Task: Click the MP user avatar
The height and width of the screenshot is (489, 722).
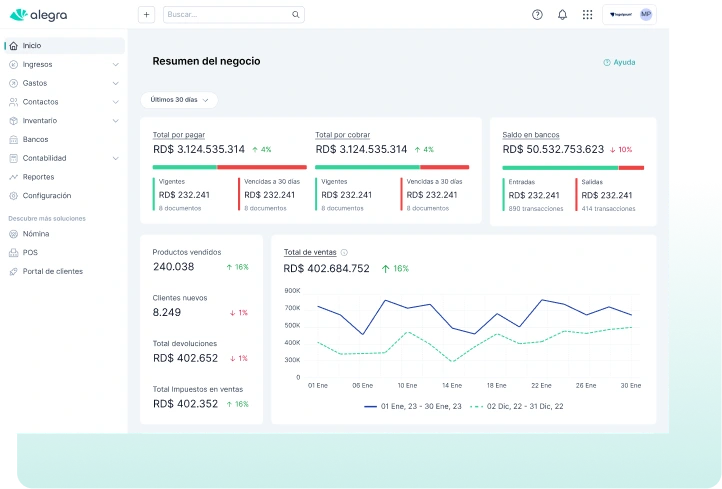Action: coord(646,15)
